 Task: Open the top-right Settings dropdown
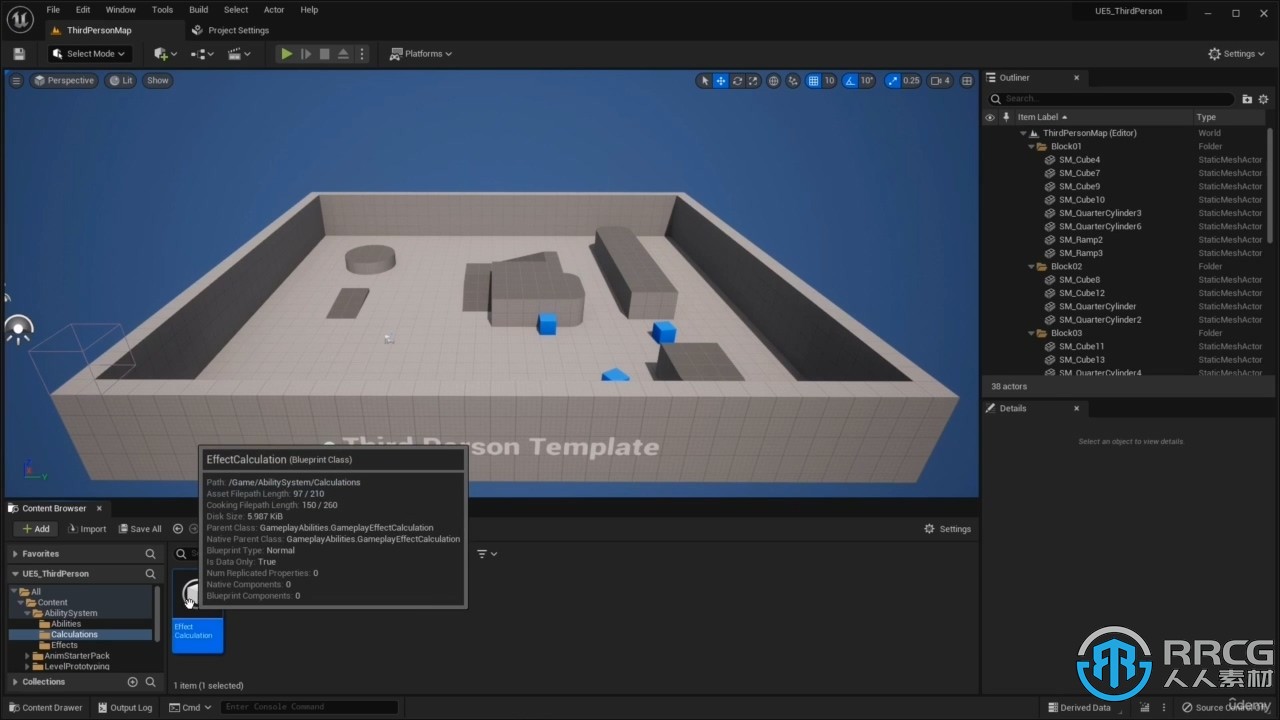point(1236,54)
